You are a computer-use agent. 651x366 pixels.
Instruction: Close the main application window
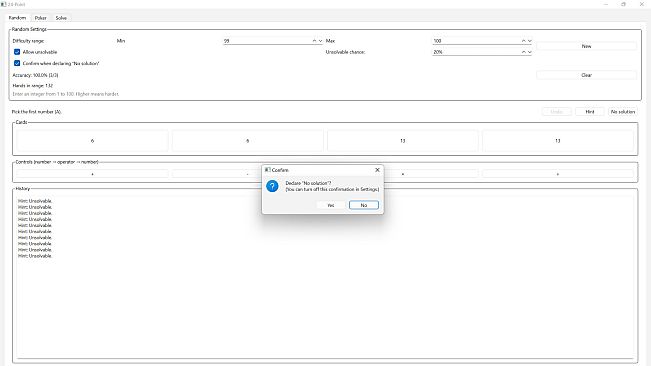641,4
